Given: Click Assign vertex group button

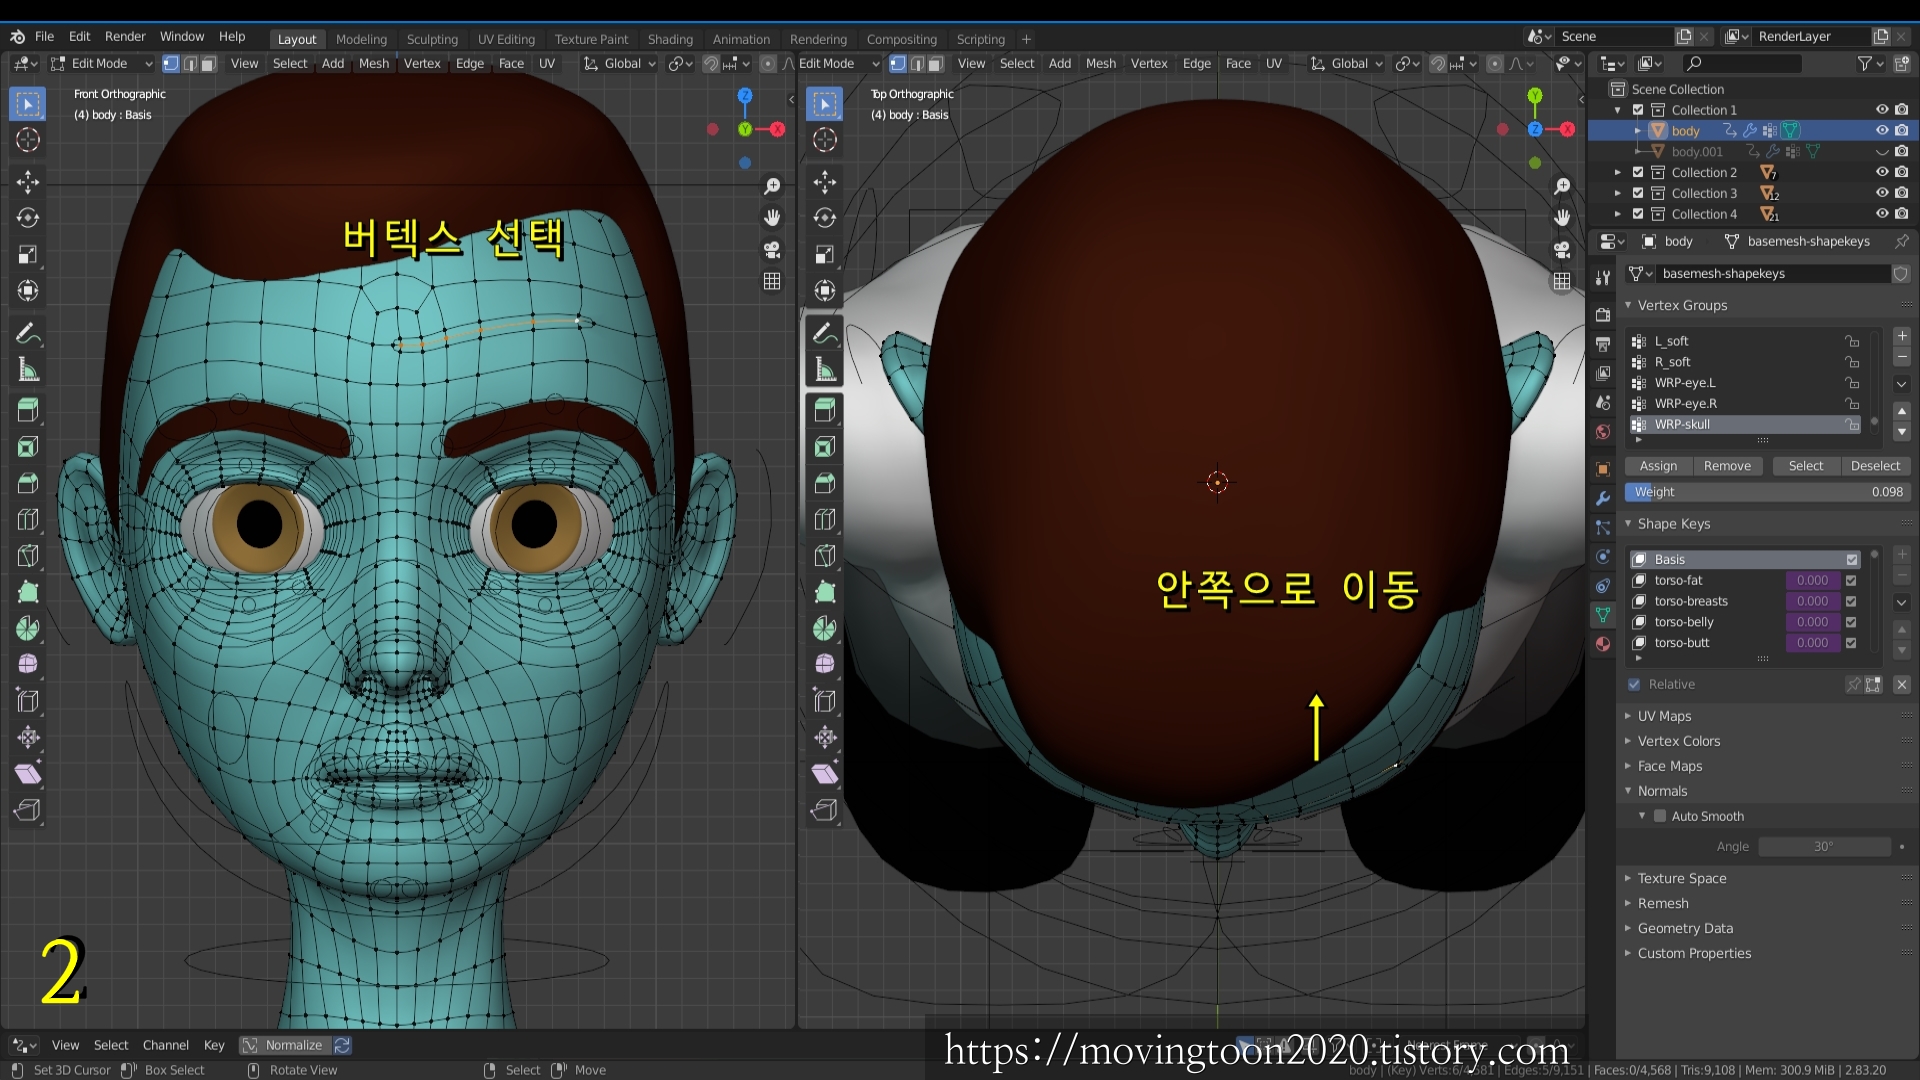Looking at the screenshot, I should click(x=1658, y=467).
